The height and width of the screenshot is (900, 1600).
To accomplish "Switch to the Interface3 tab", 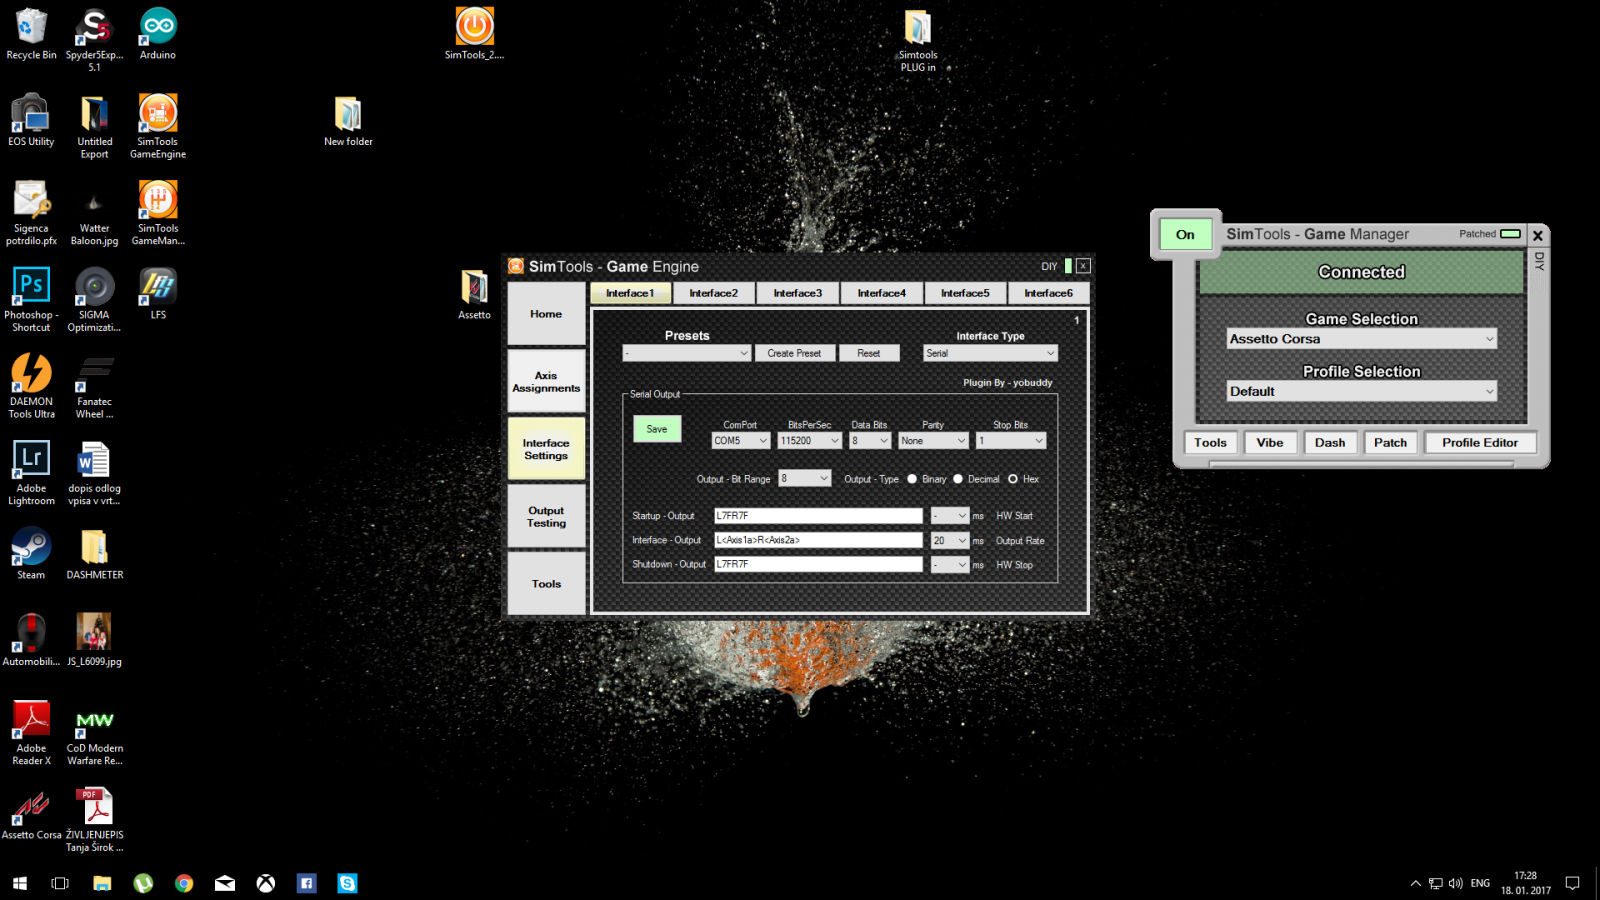I will click(798, 293).
